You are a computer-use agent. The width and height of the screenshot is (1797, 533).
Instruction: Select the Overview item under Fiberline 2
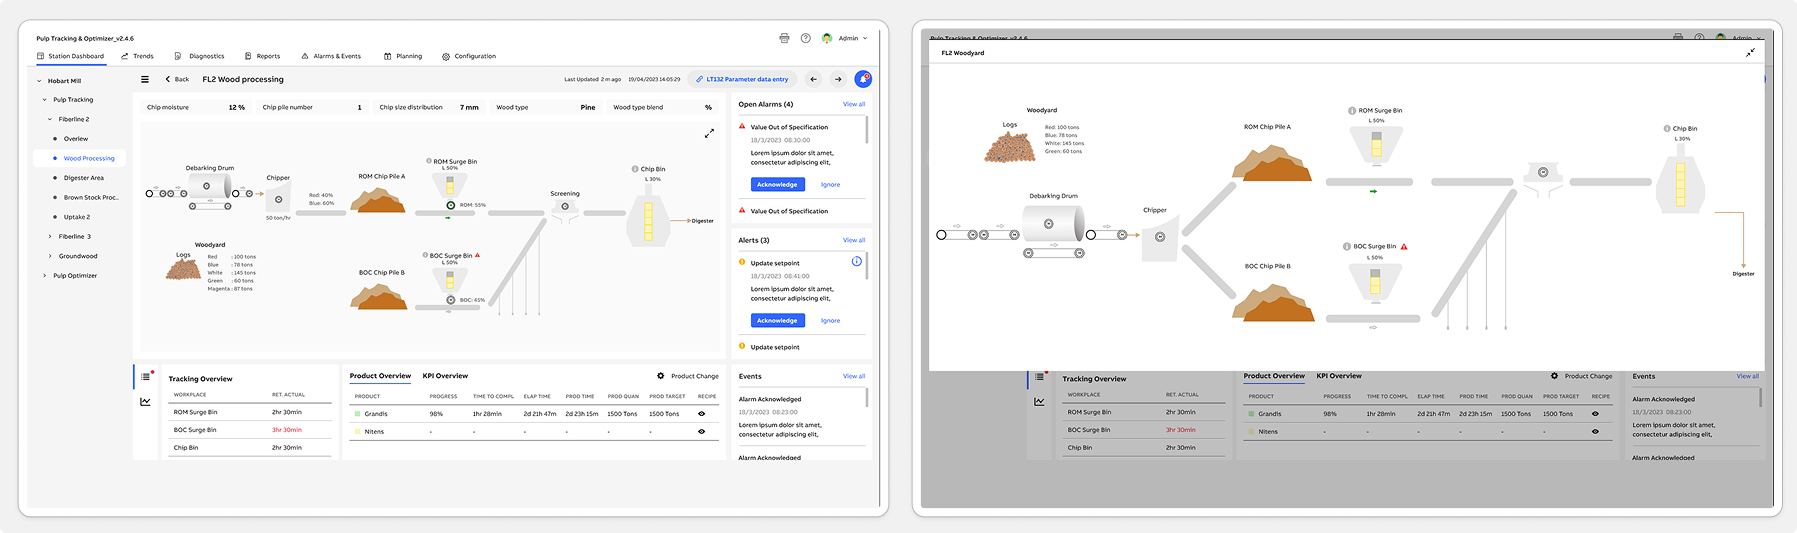click(x=76, y=139)
